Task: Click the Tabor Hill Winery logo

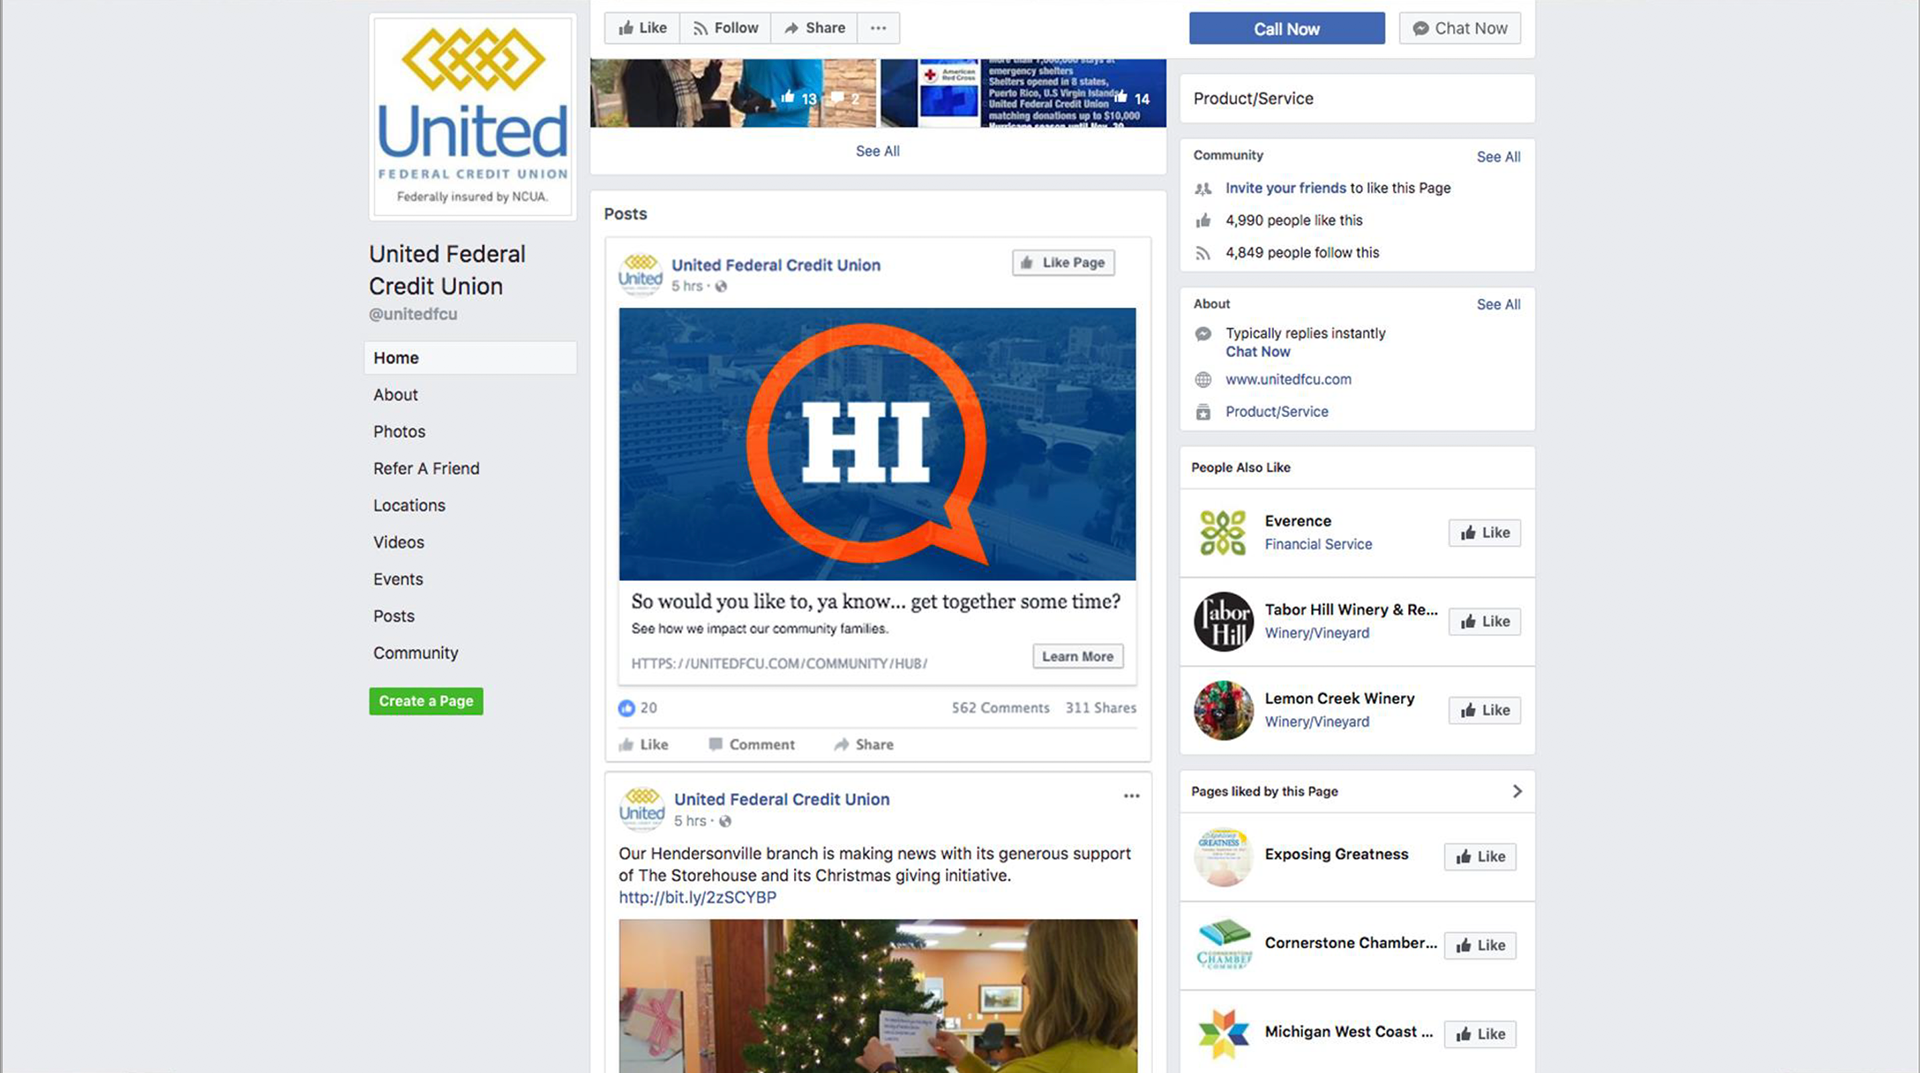Action: [x=1223, y=621]
